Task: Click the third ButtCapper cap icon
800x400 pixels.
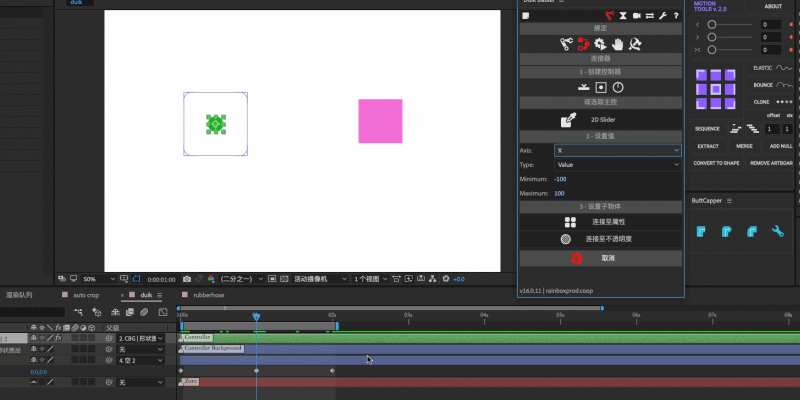Action: tap(752, 232)
